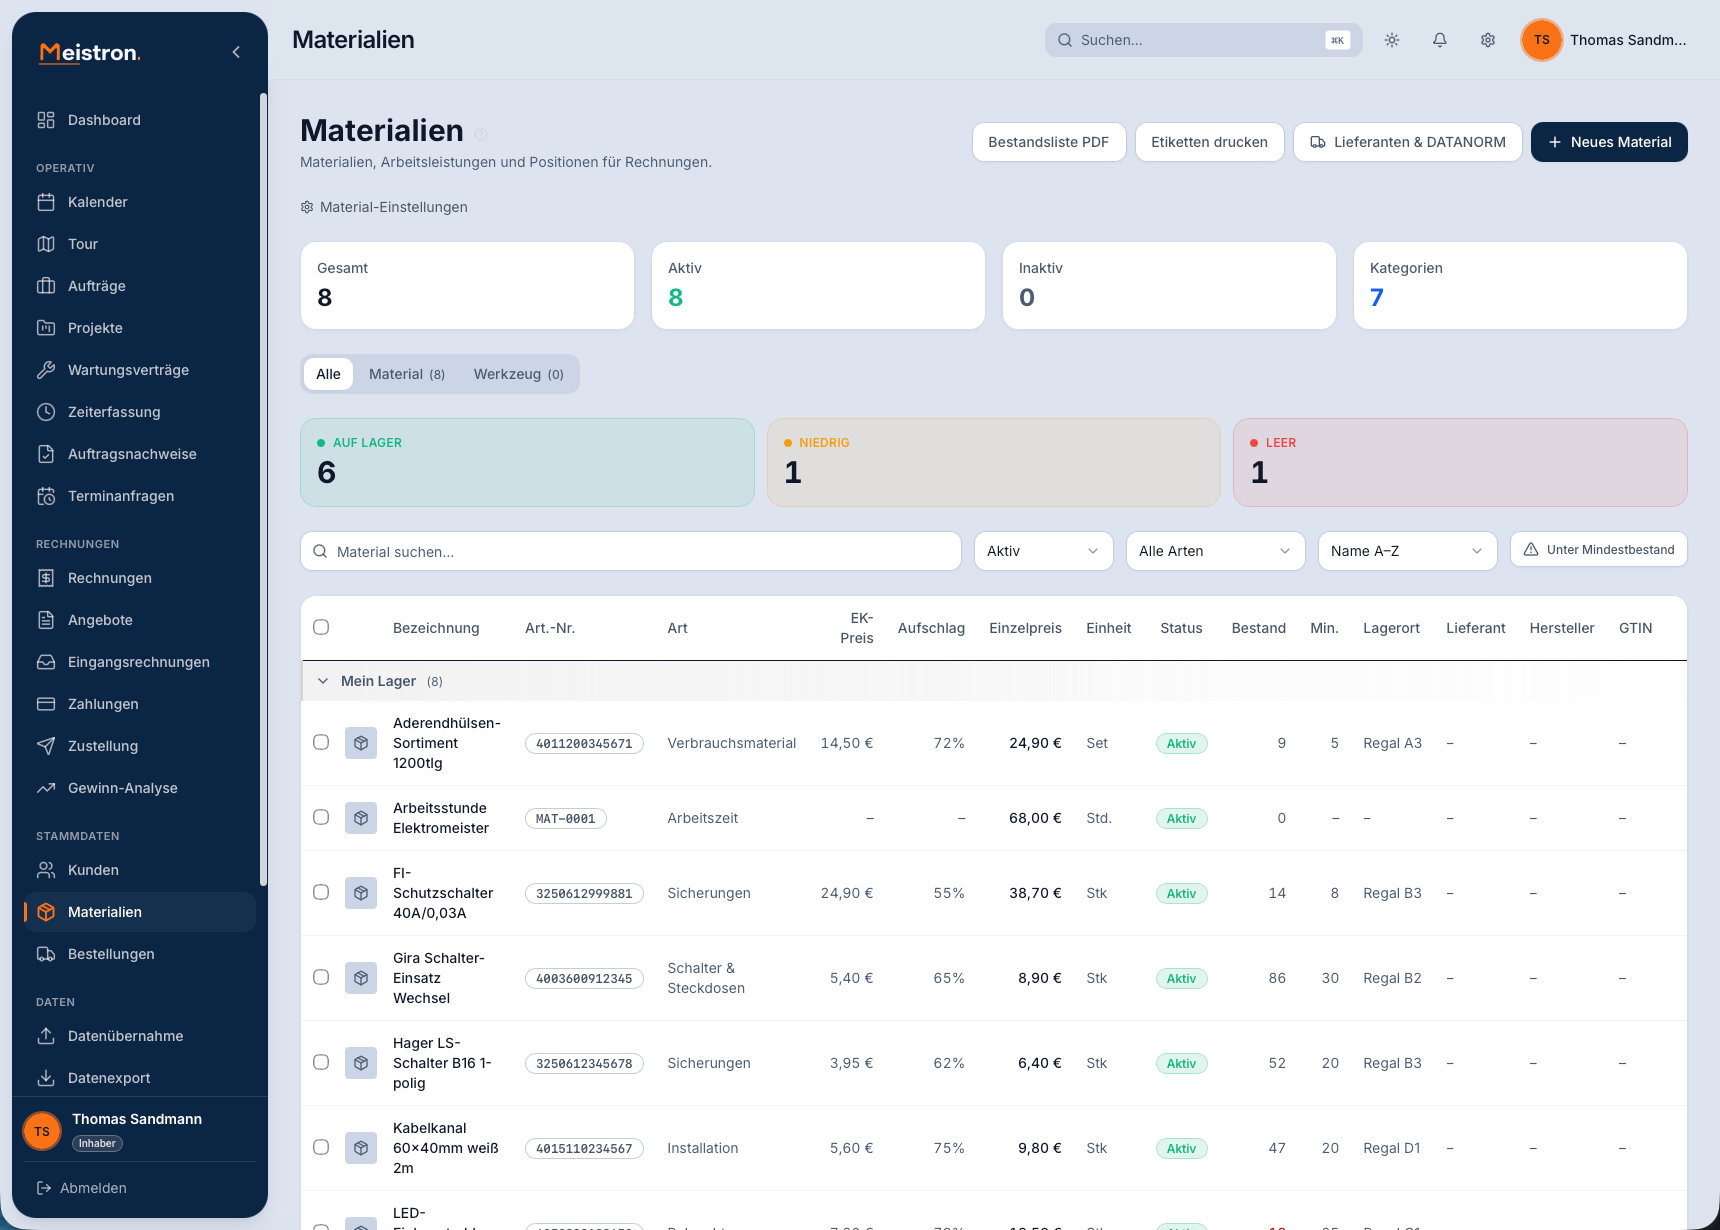Select the Alle tab
The image size is (1720, 1230).
tap(328, 374)
